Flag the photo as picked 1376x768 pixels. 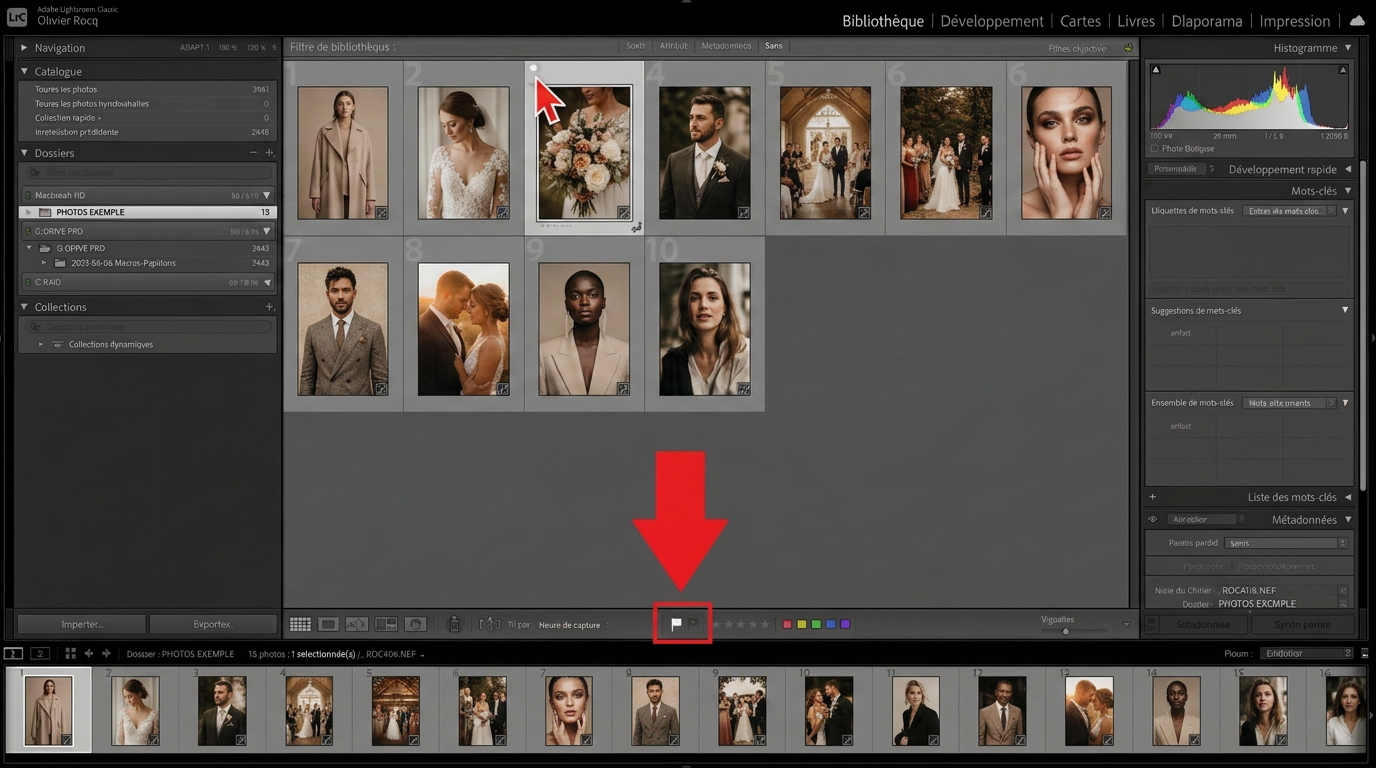coord(676,624)
